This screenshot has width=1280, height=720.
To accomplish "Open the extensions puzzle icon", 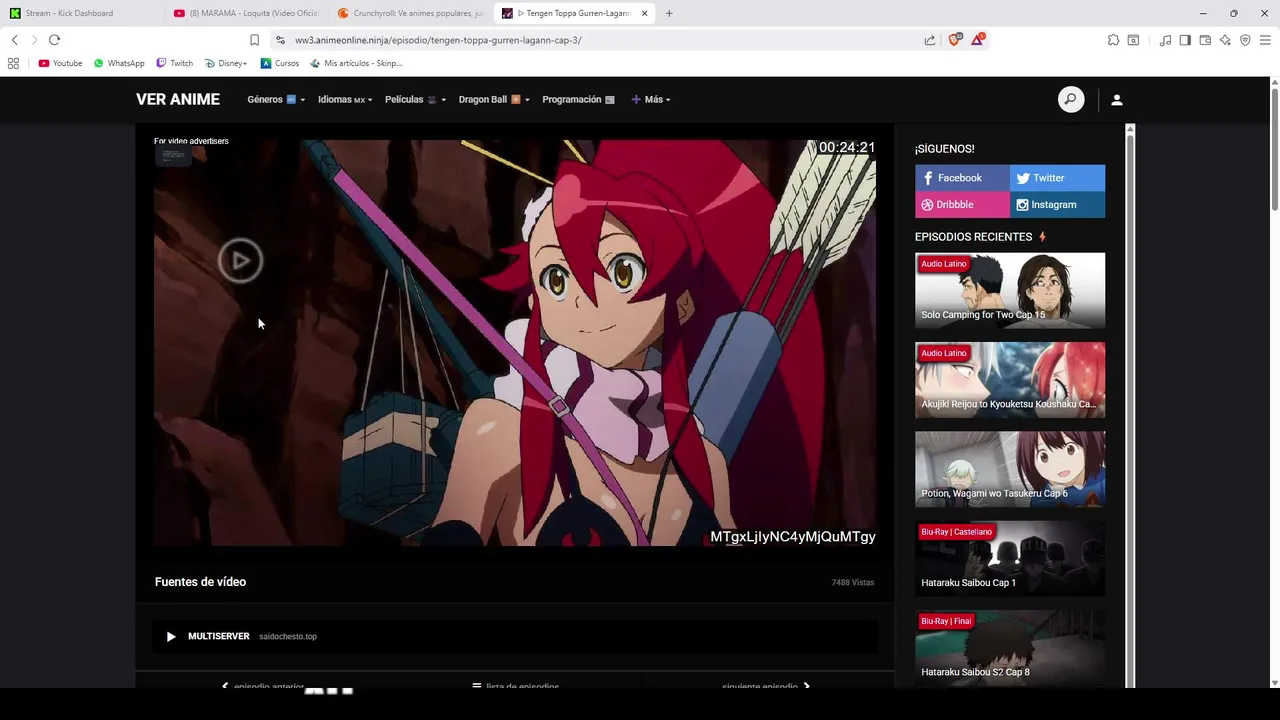I will pyautogui.click(x=1113, y=40).
